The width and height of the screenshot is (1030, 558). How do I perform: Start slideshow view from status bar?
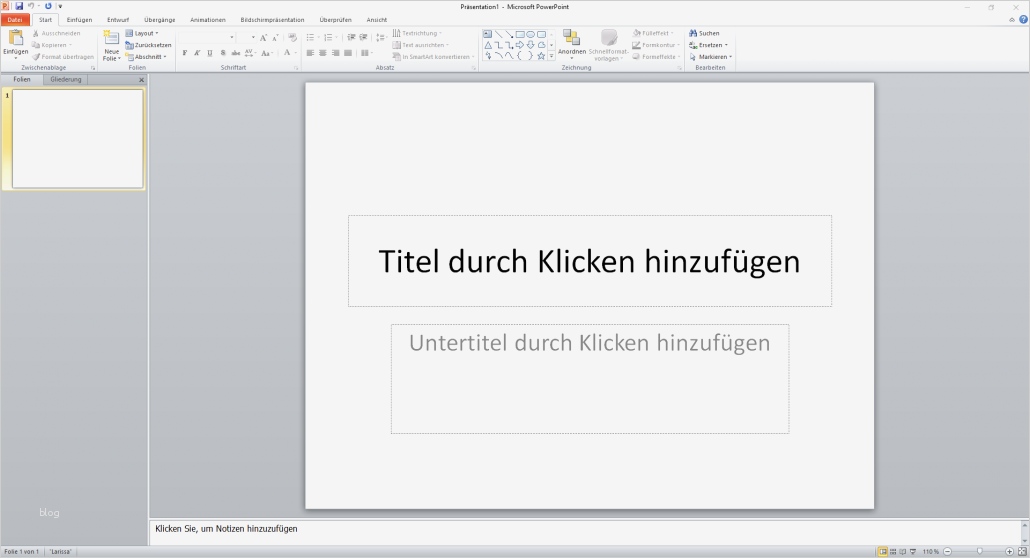913,551
